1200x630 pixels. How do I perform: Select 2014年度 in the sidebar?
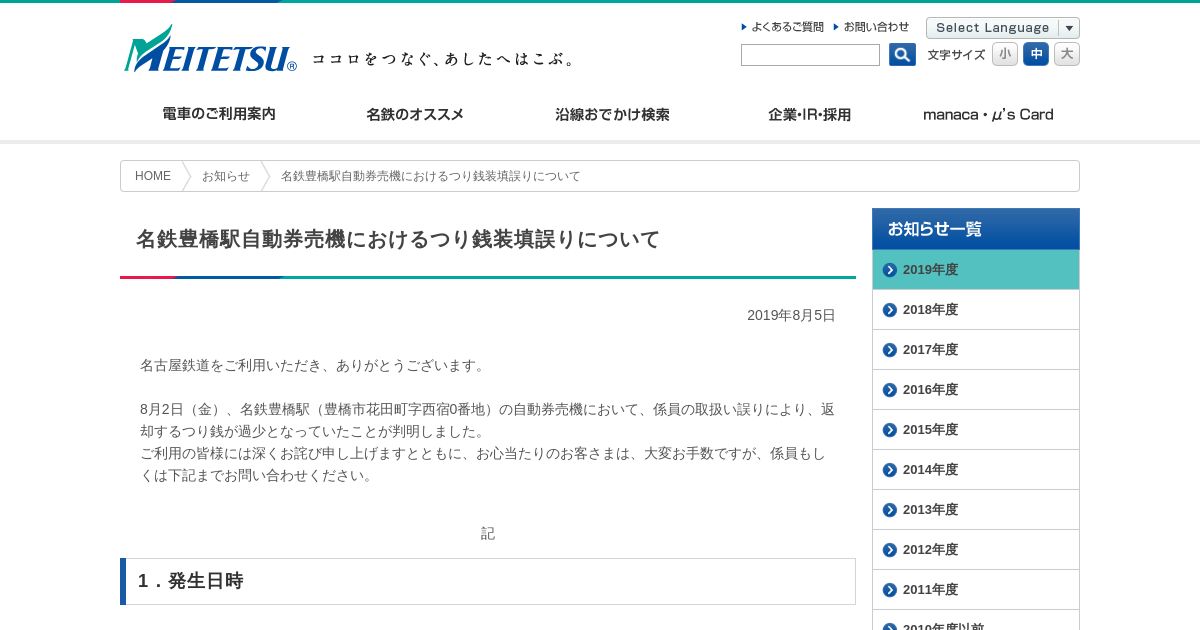[976, 470]
